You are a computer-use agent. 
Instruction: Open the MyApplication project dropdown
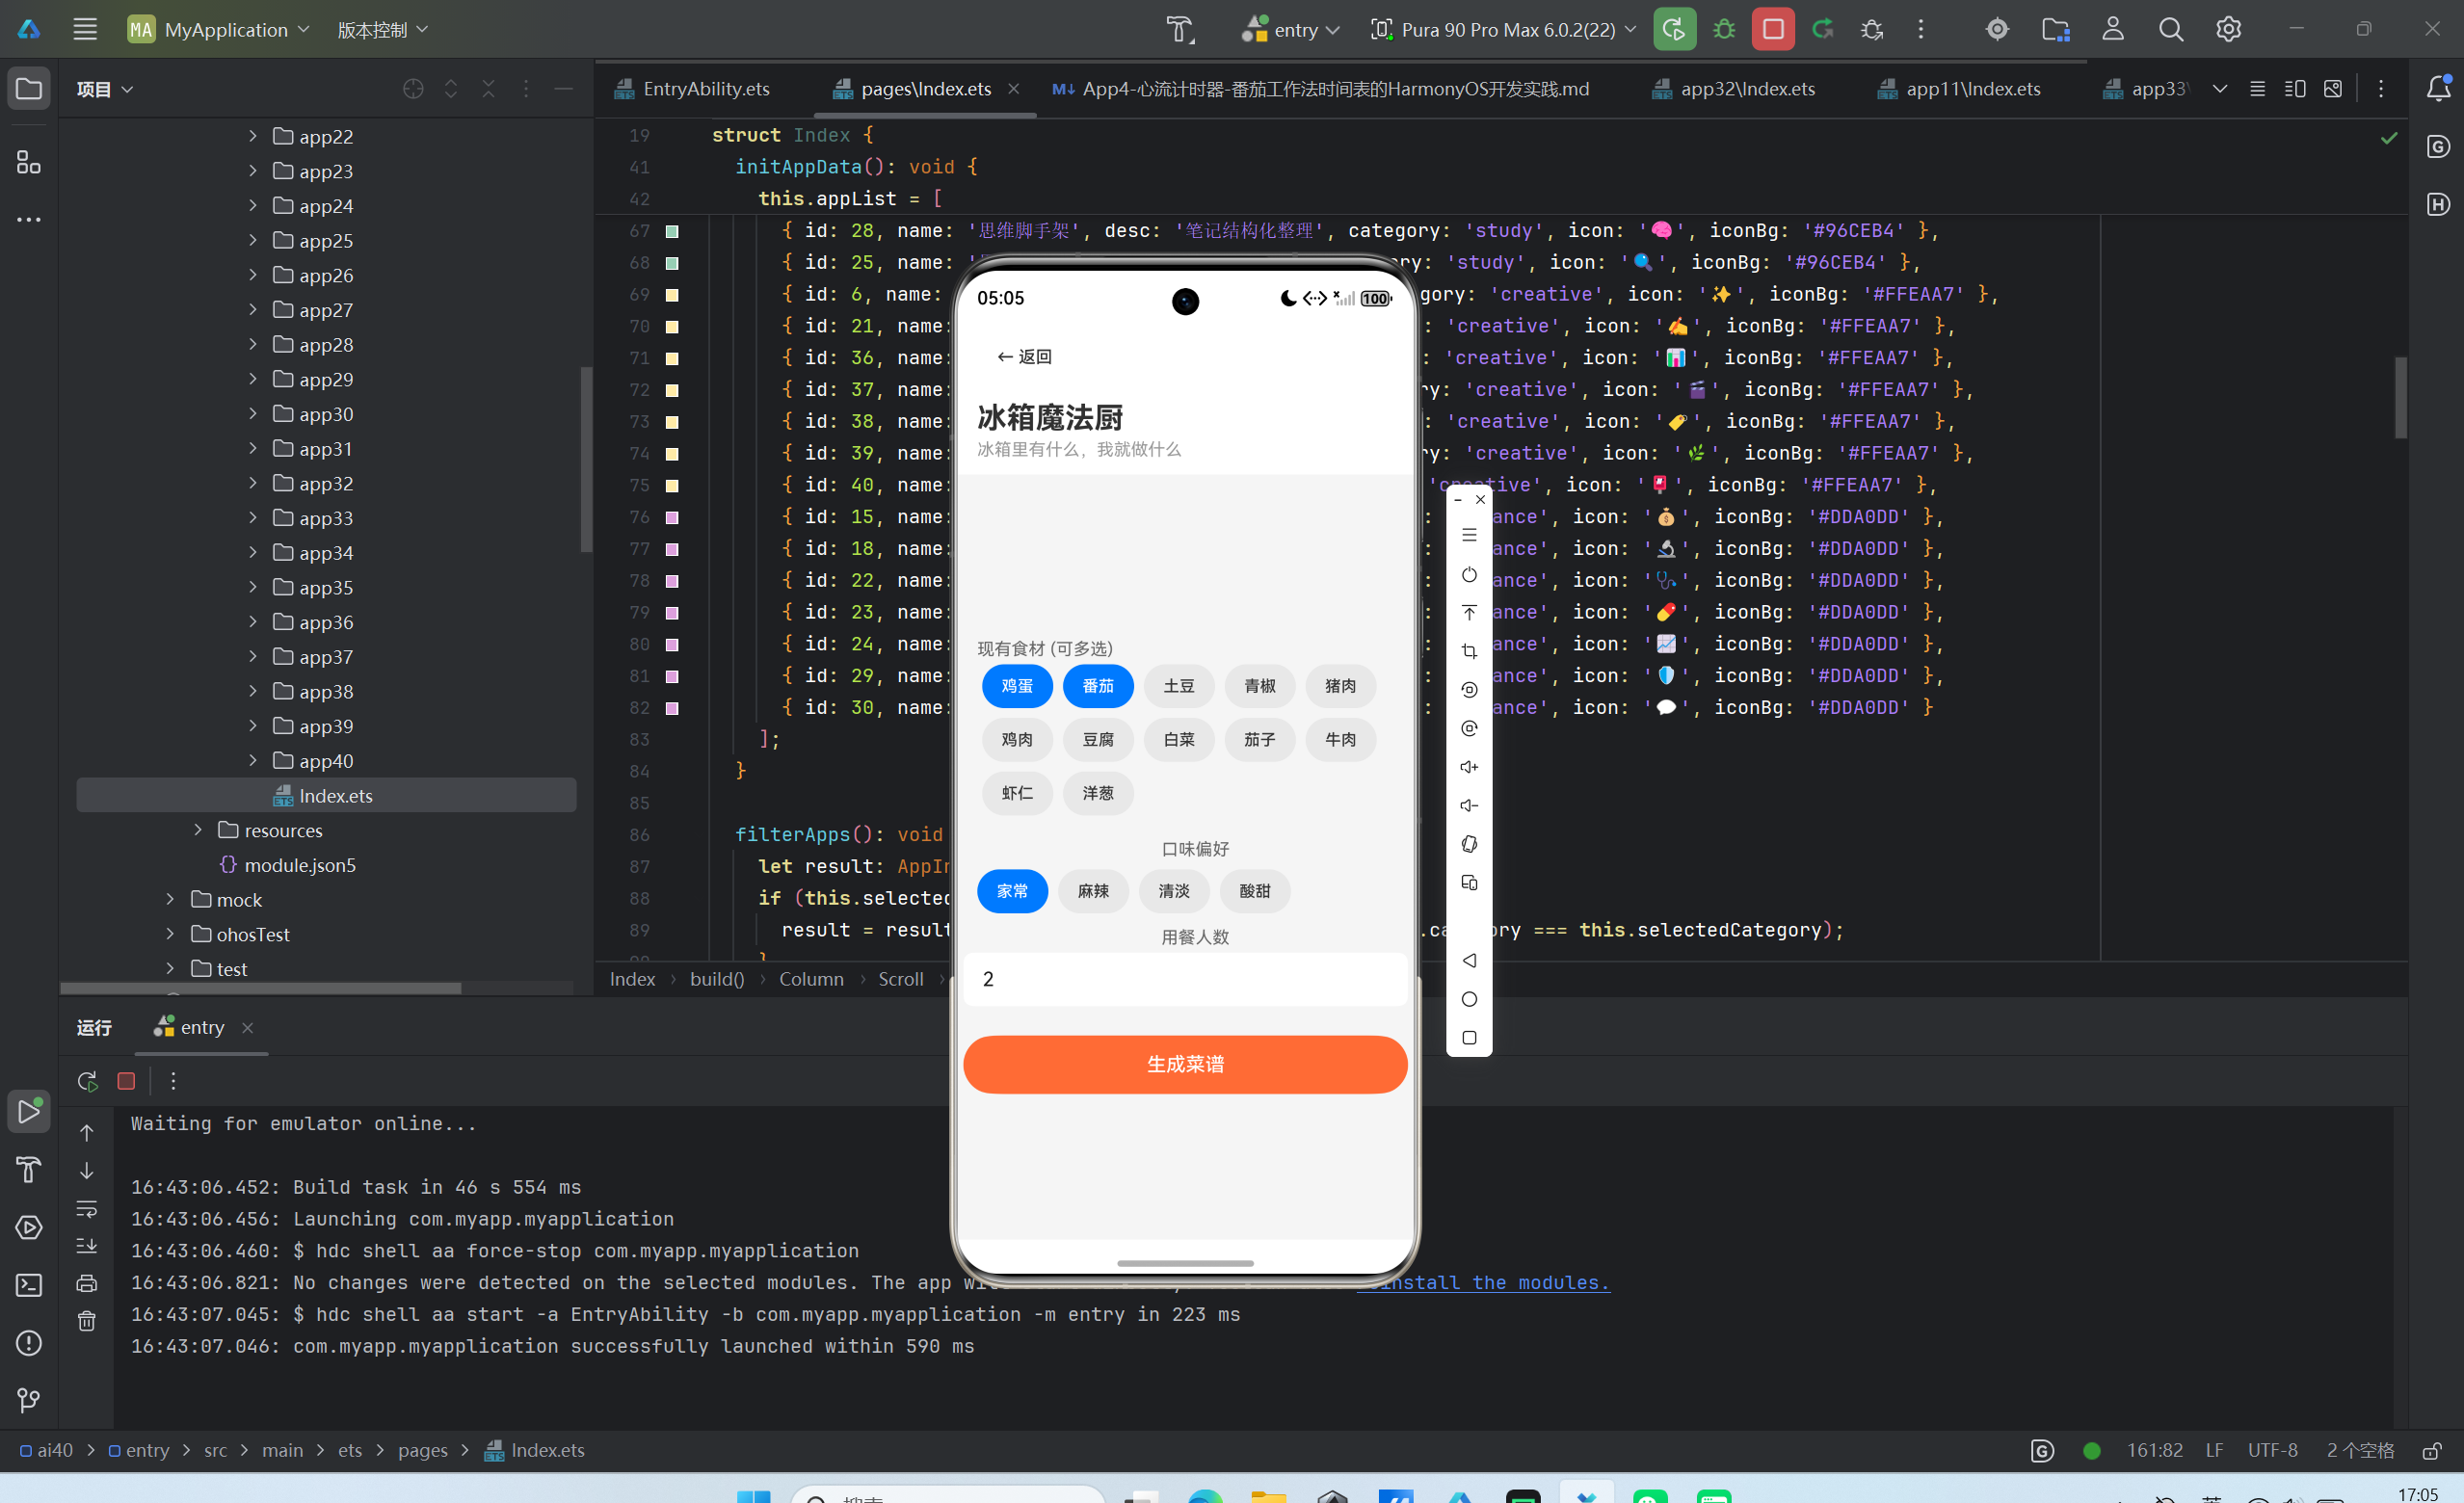tap(219, 30)
